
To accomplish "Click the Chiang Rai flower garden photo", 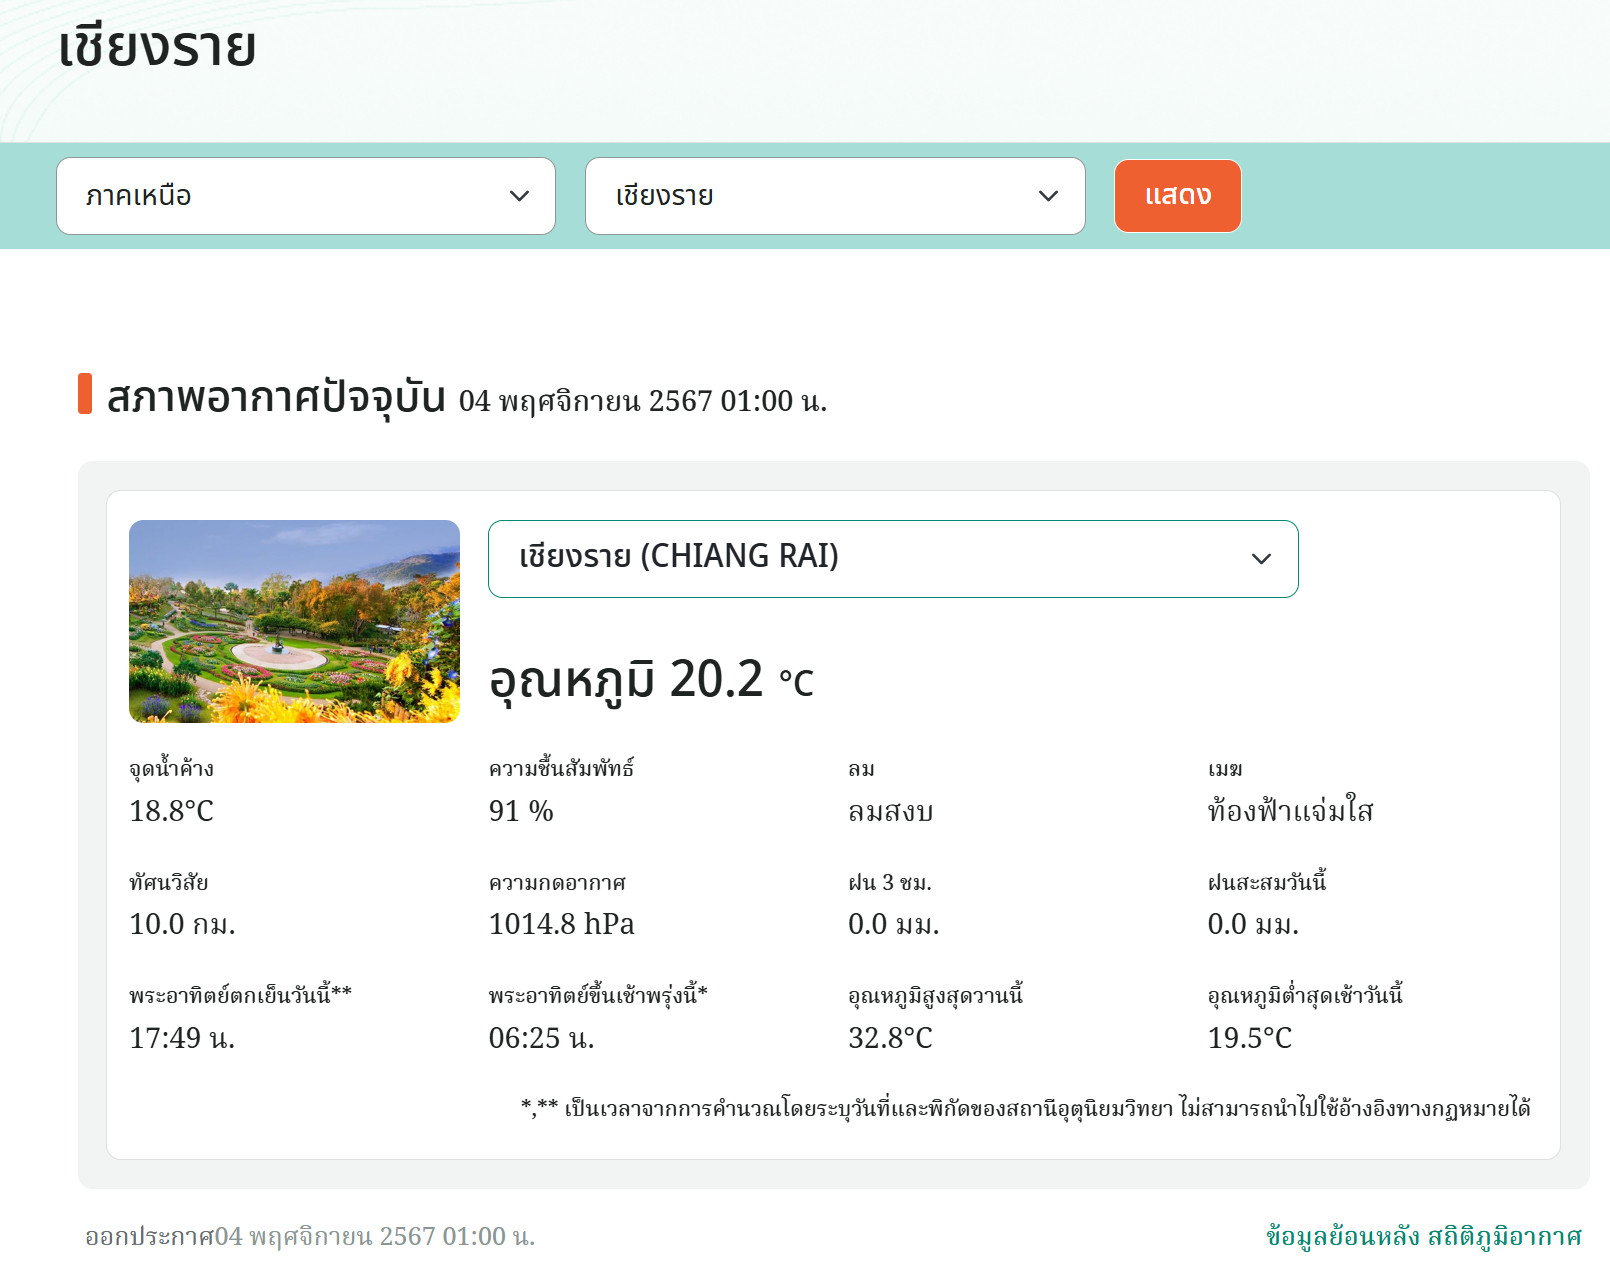I will (x=294, y=621).
